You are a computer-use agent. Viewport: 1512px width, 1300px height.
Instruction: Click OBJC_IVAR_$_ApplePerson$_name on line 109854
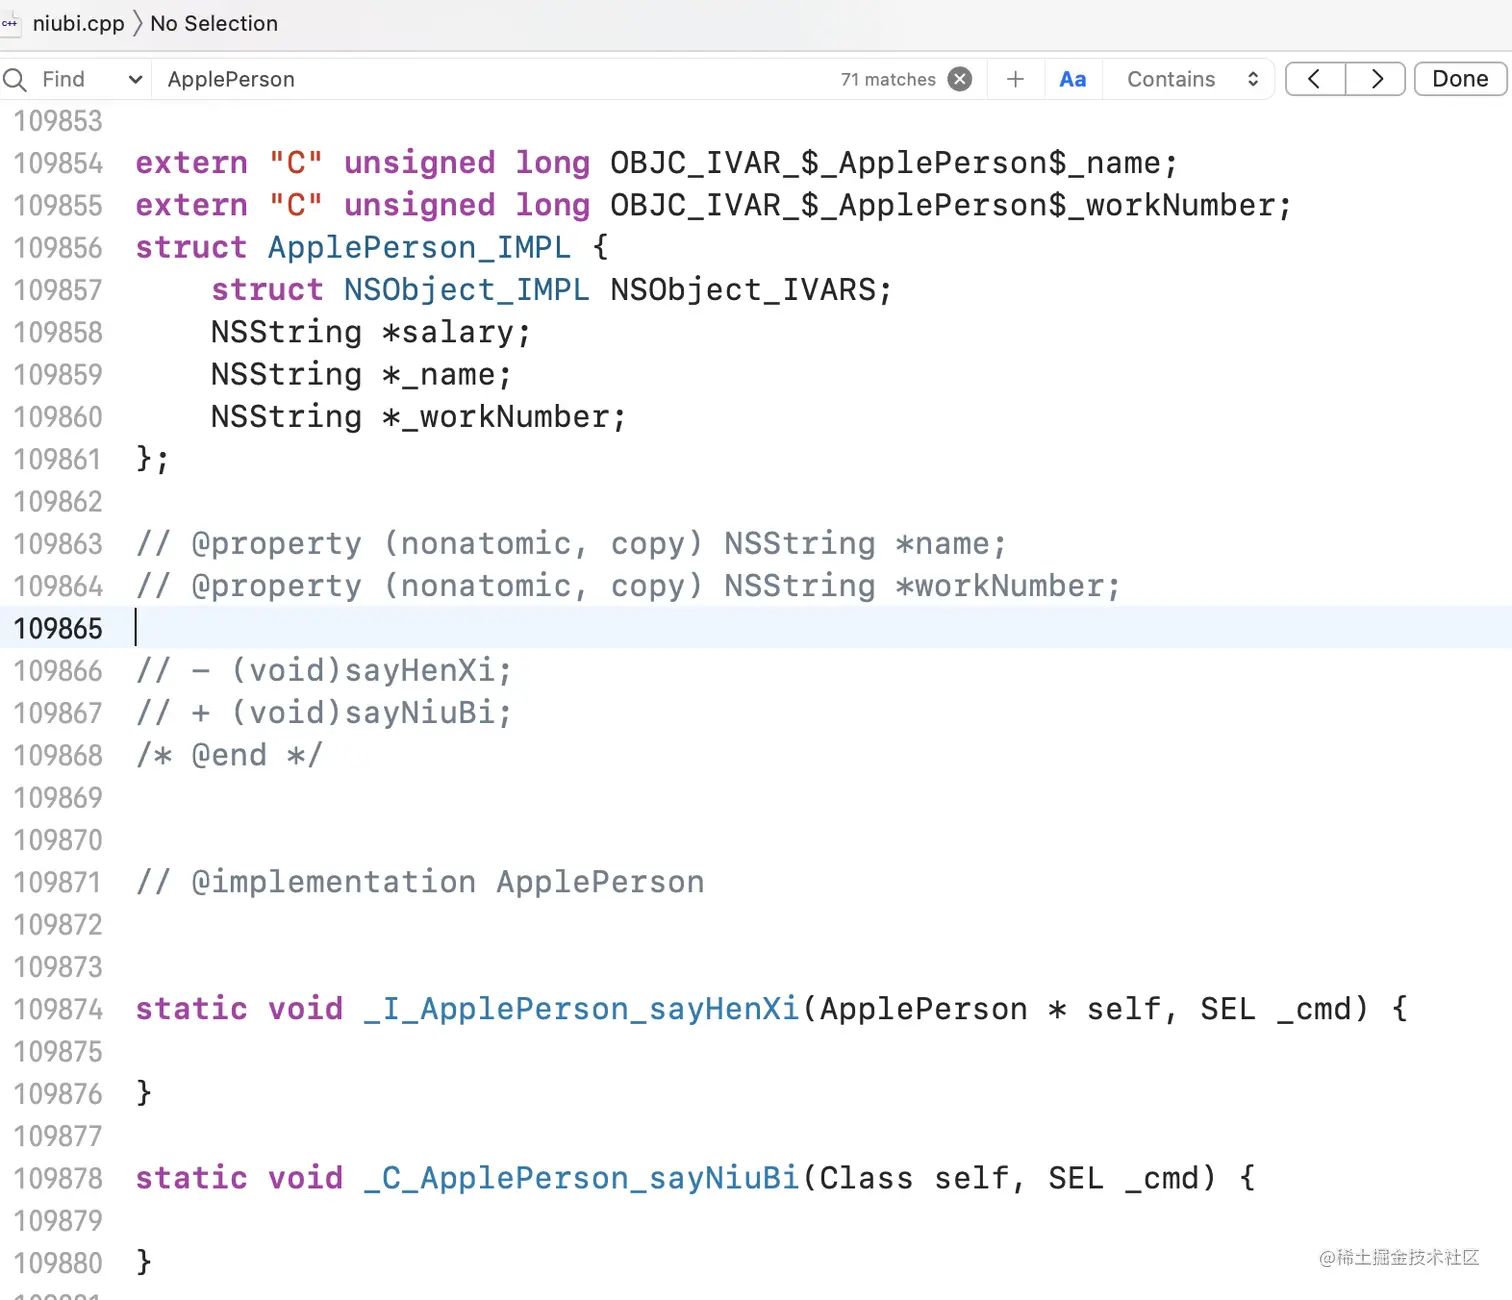(886, 163)
